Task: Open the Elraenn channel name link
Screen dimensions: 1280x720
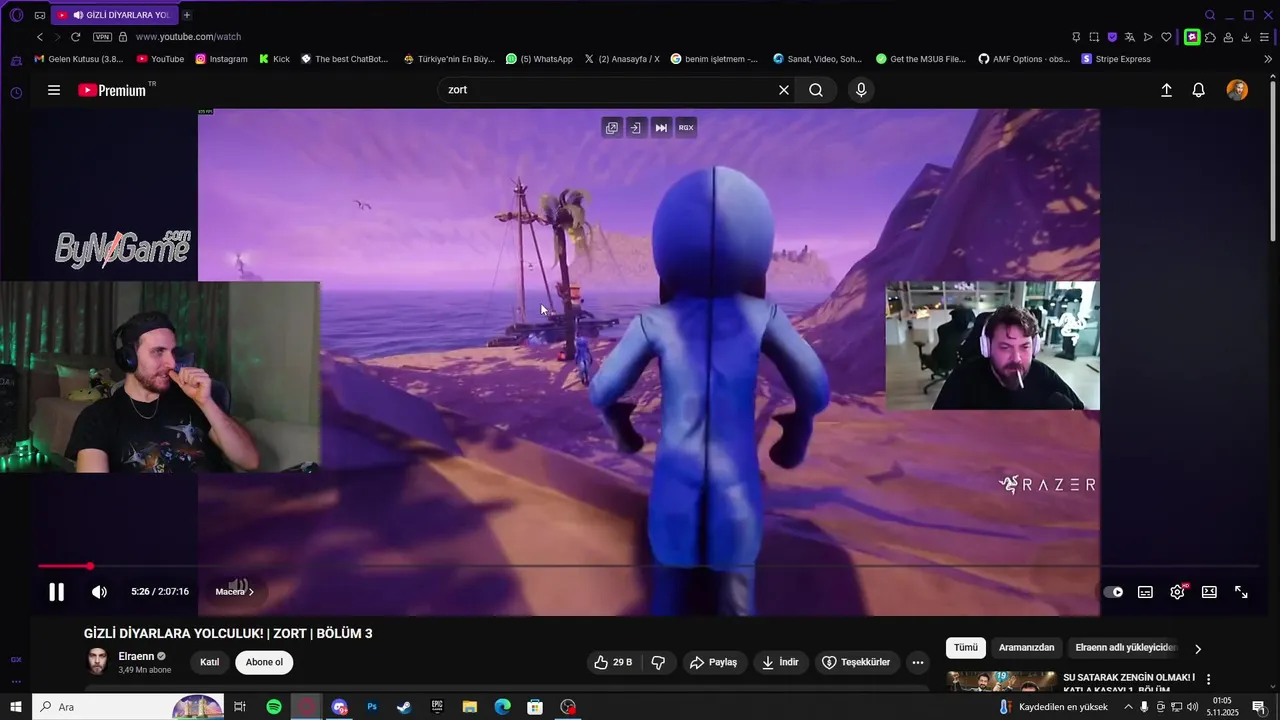Action: pos(136,656)
